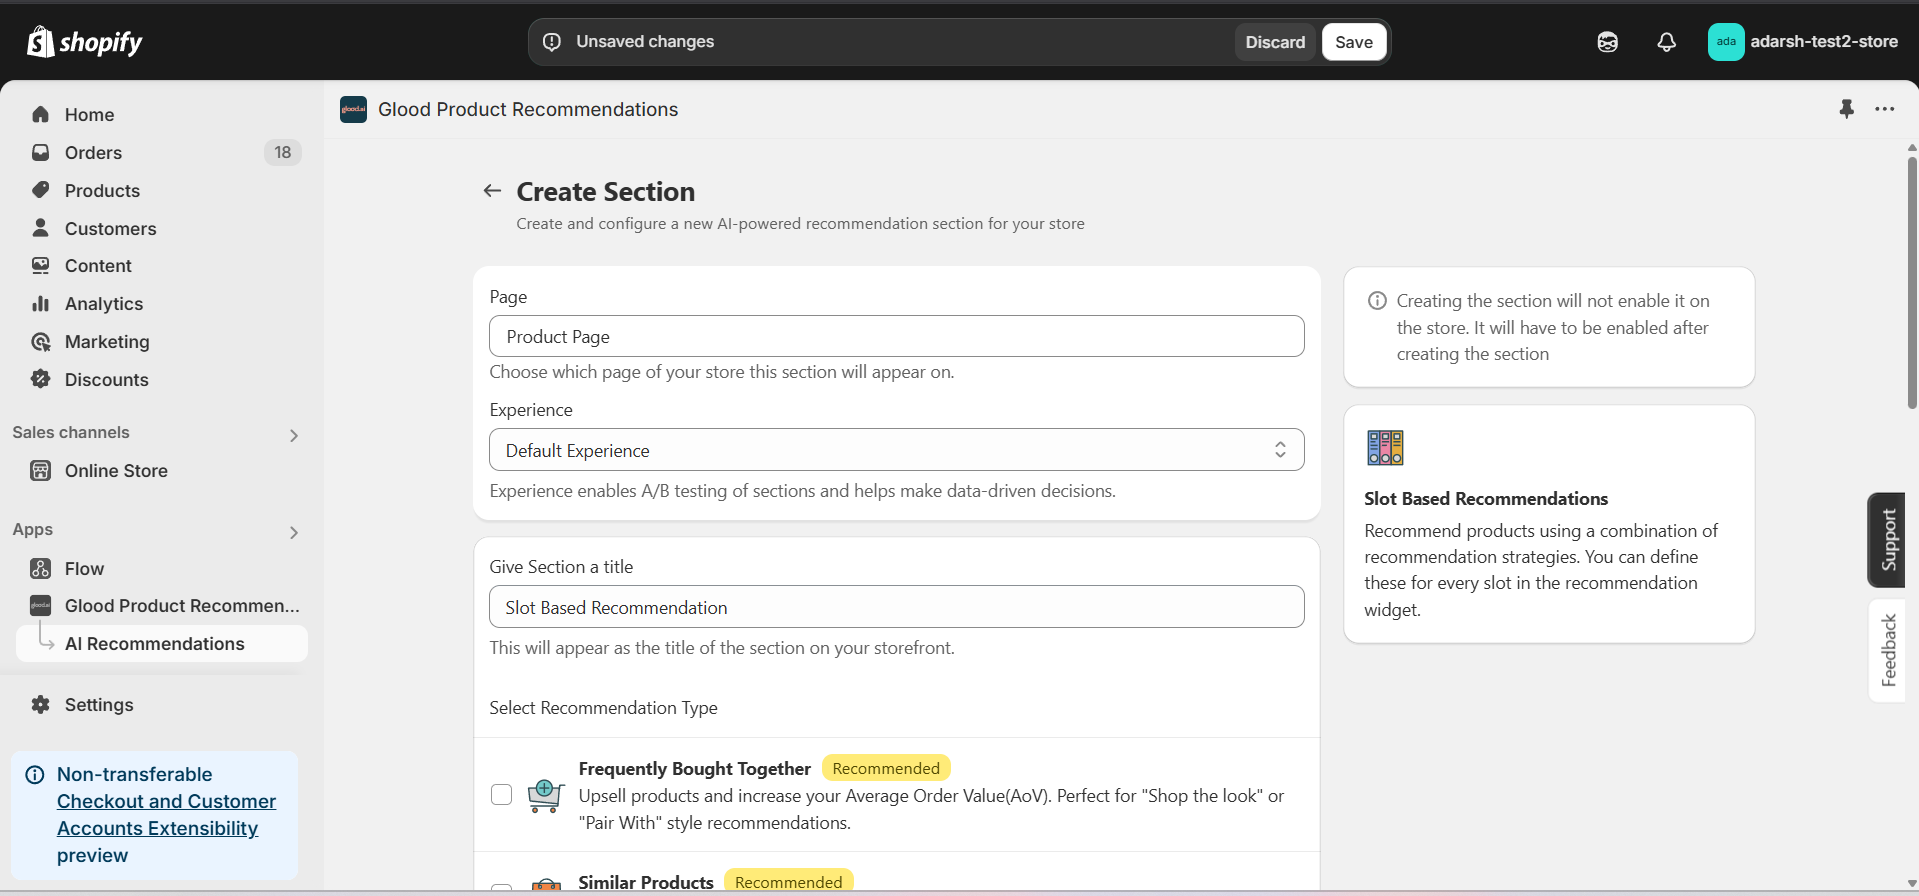Go back using the arrow beside Create Section
This screenshot has width=1919, height=896.
click(x=492, y=191)
